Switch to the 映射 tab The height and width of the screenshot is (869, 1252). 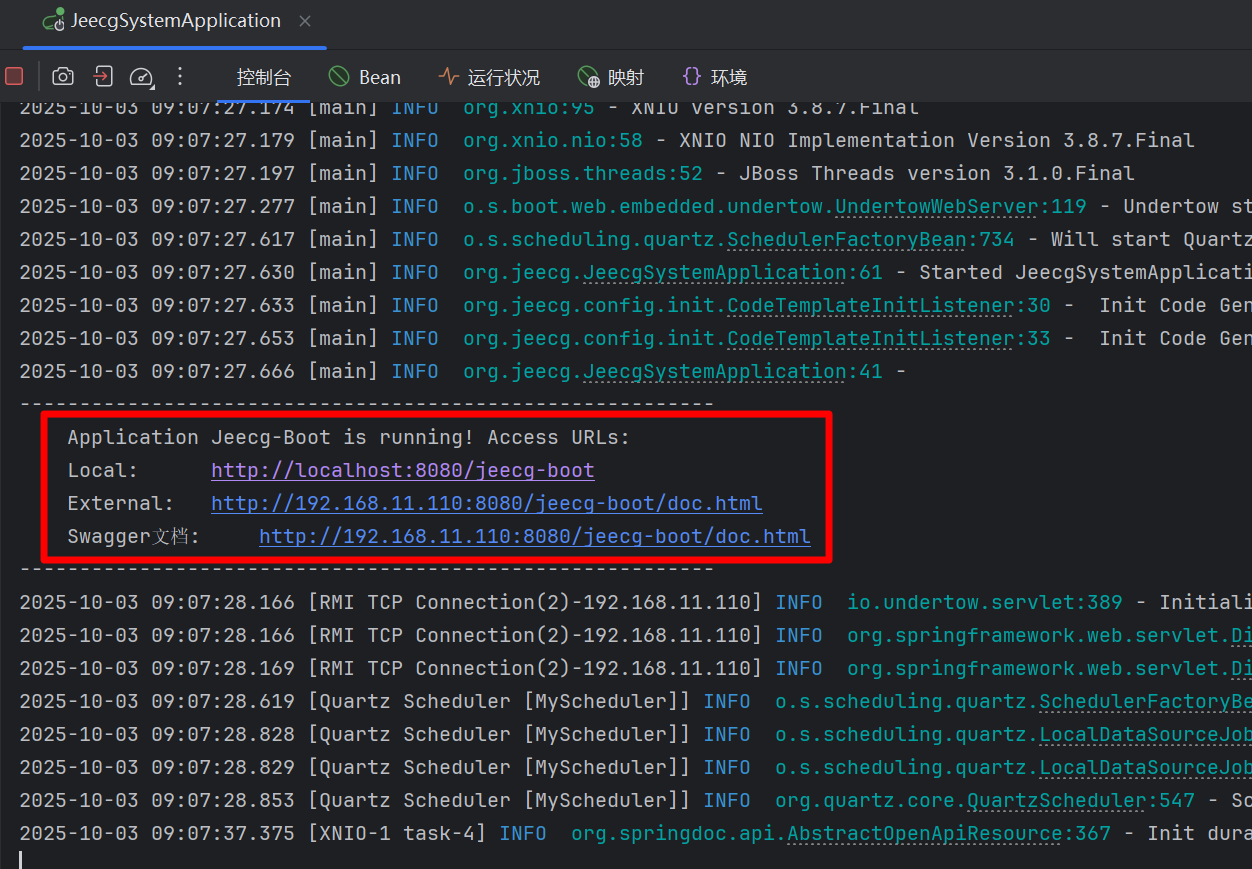(x=611, y=77)
